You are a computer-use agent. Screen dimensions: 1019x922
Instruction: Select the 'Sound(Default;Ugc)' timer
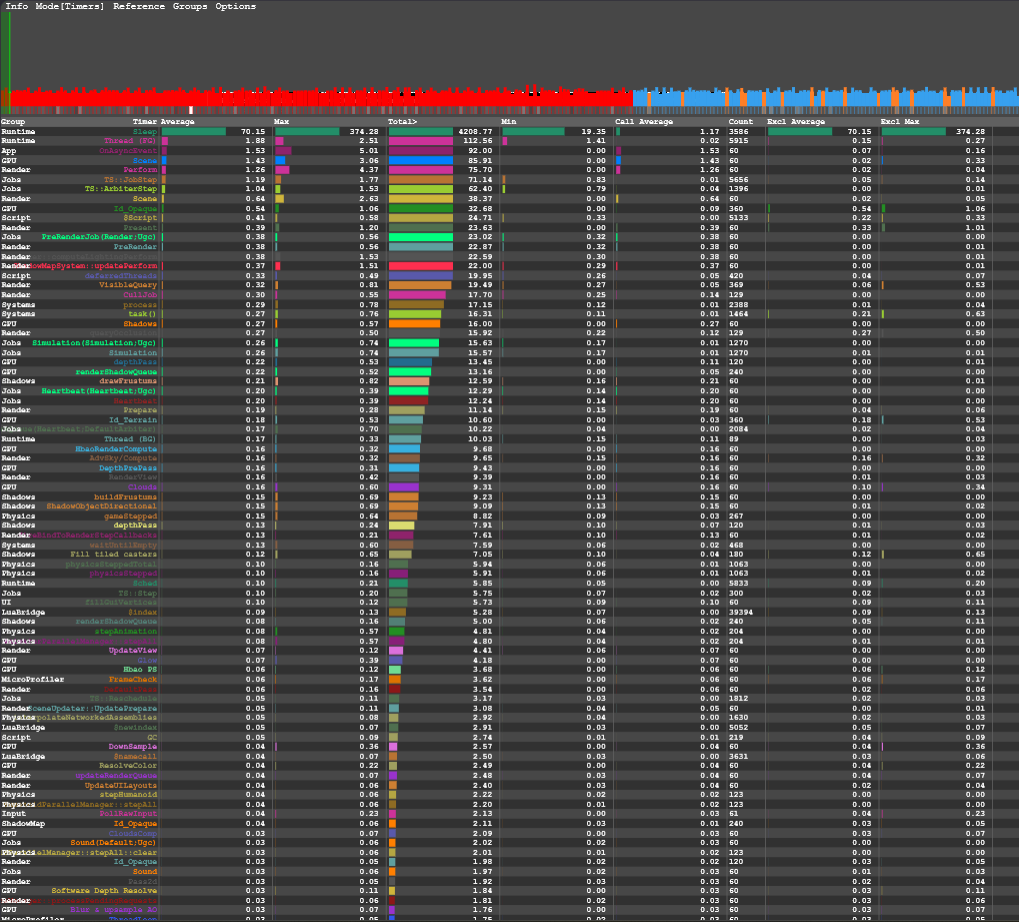[x=114, y=843]
